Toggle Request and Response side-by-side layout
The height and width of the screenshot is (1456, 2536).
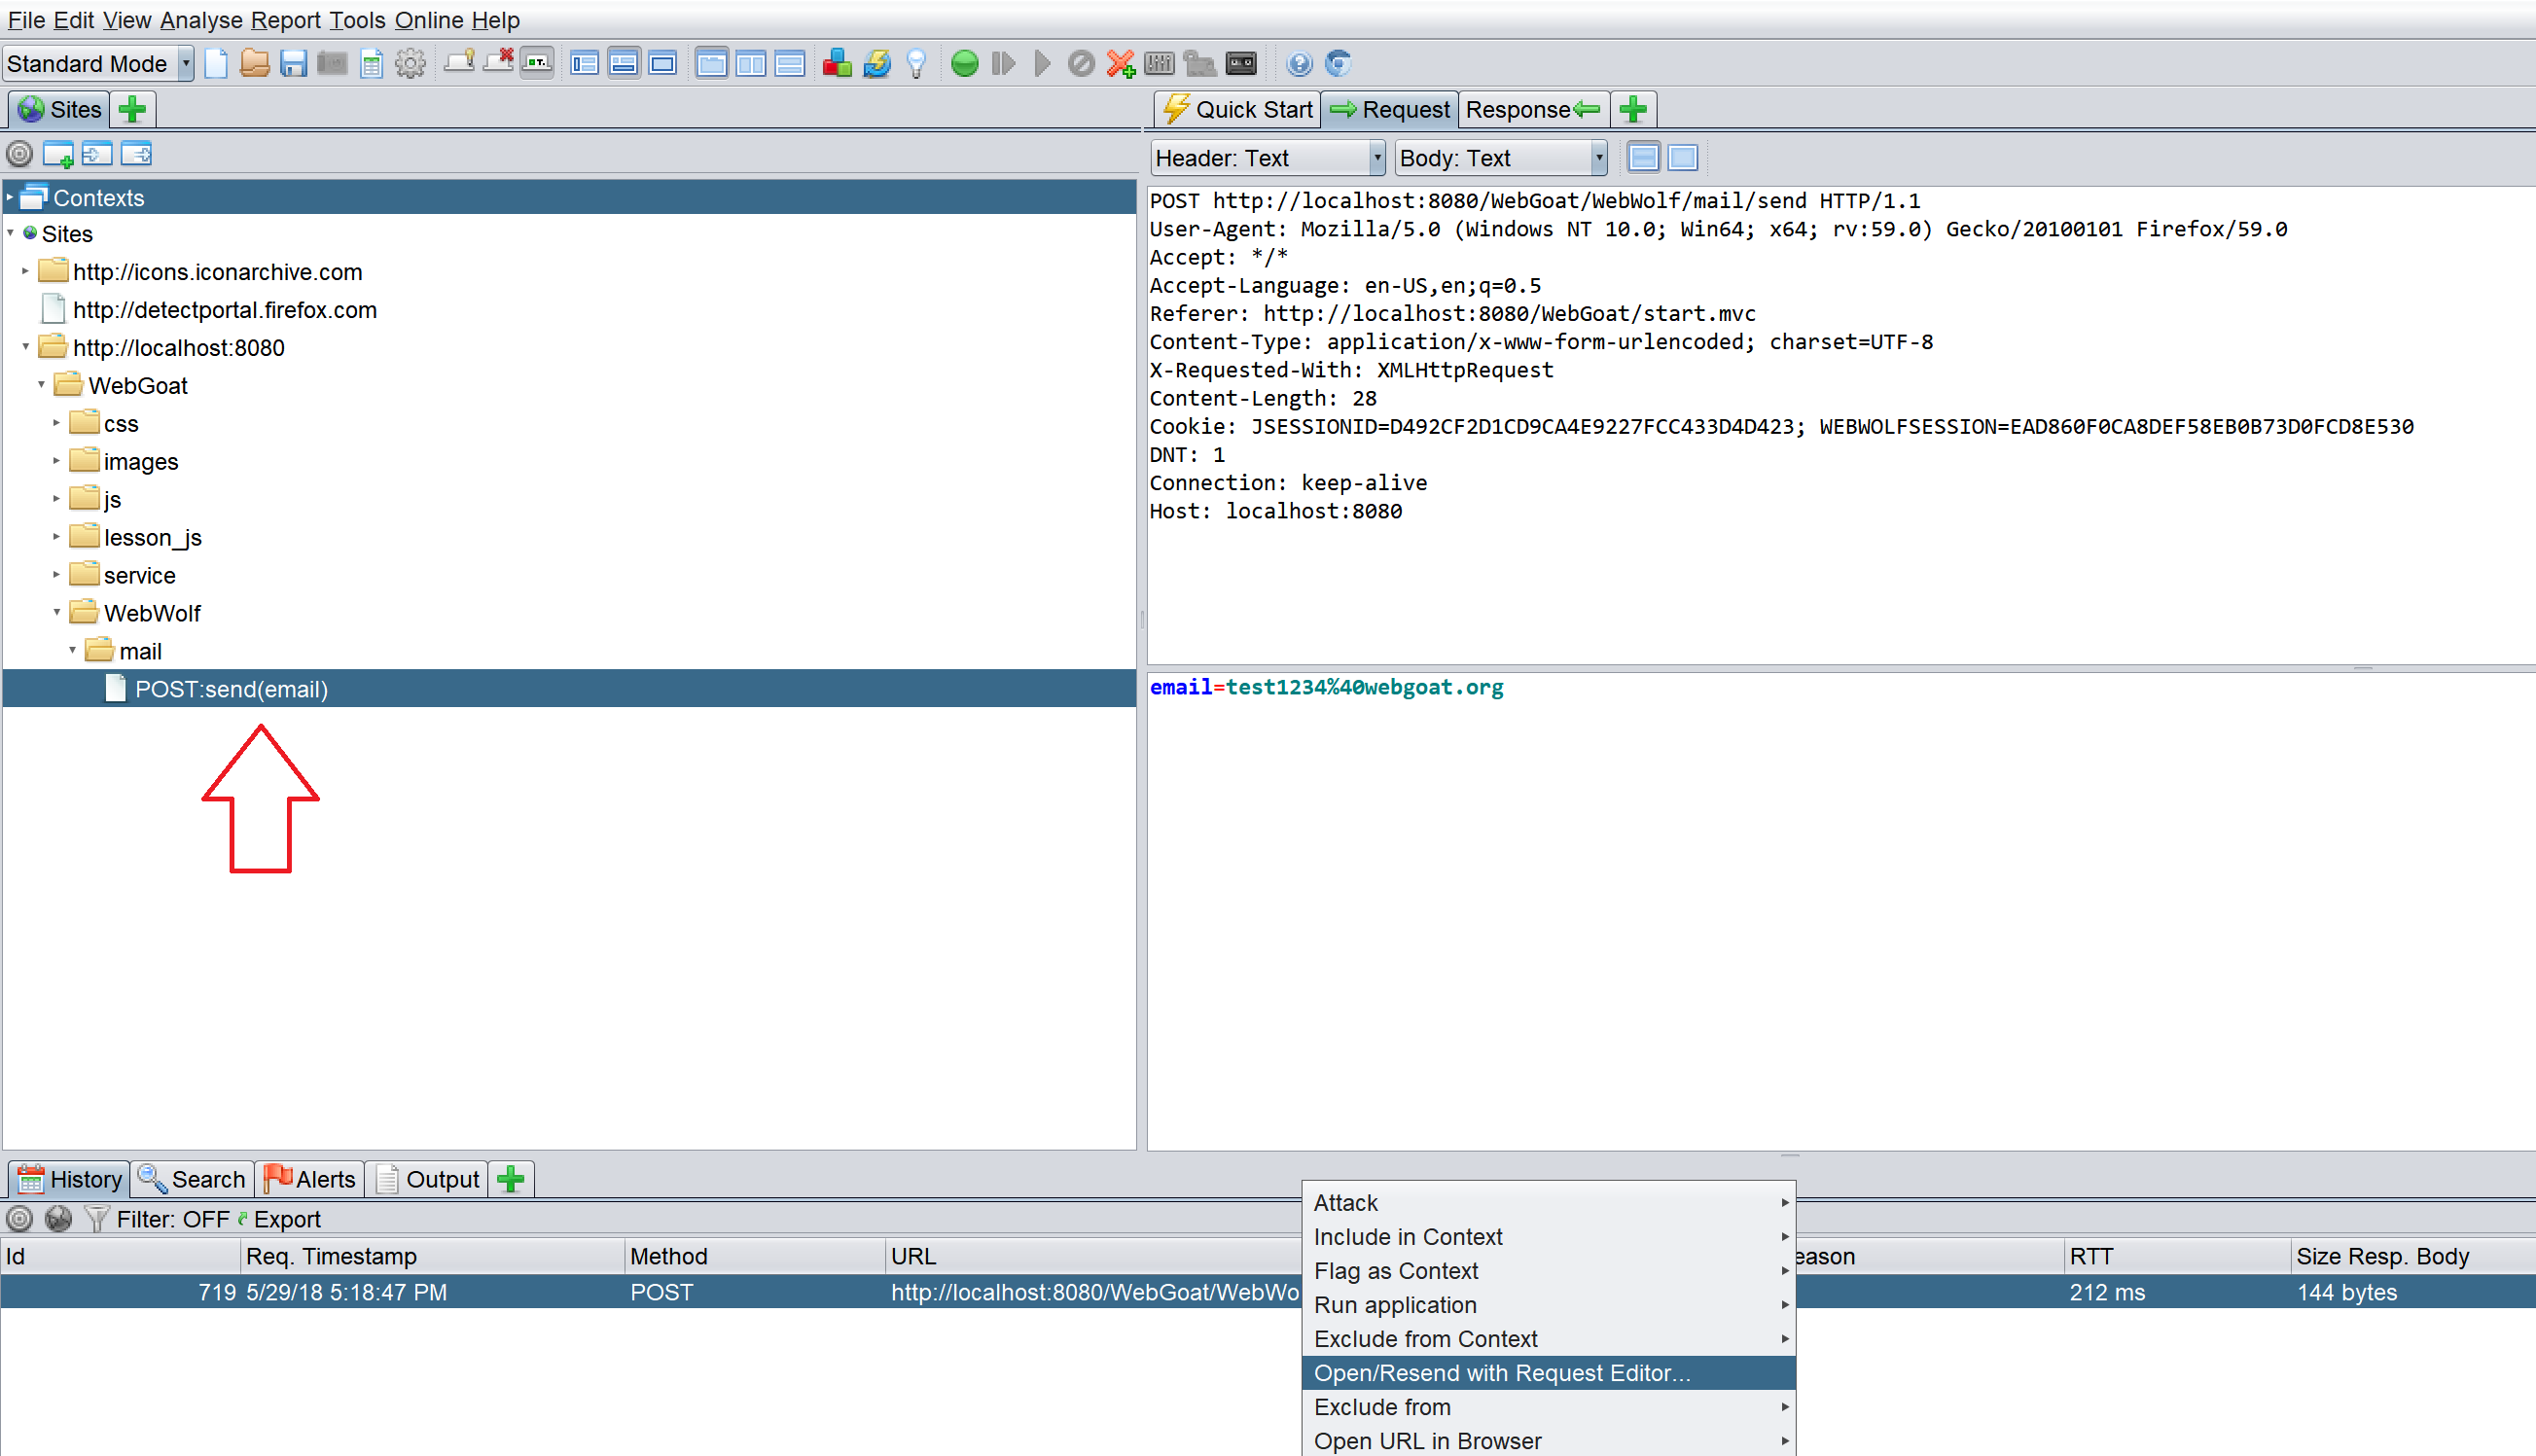point(751,64)
